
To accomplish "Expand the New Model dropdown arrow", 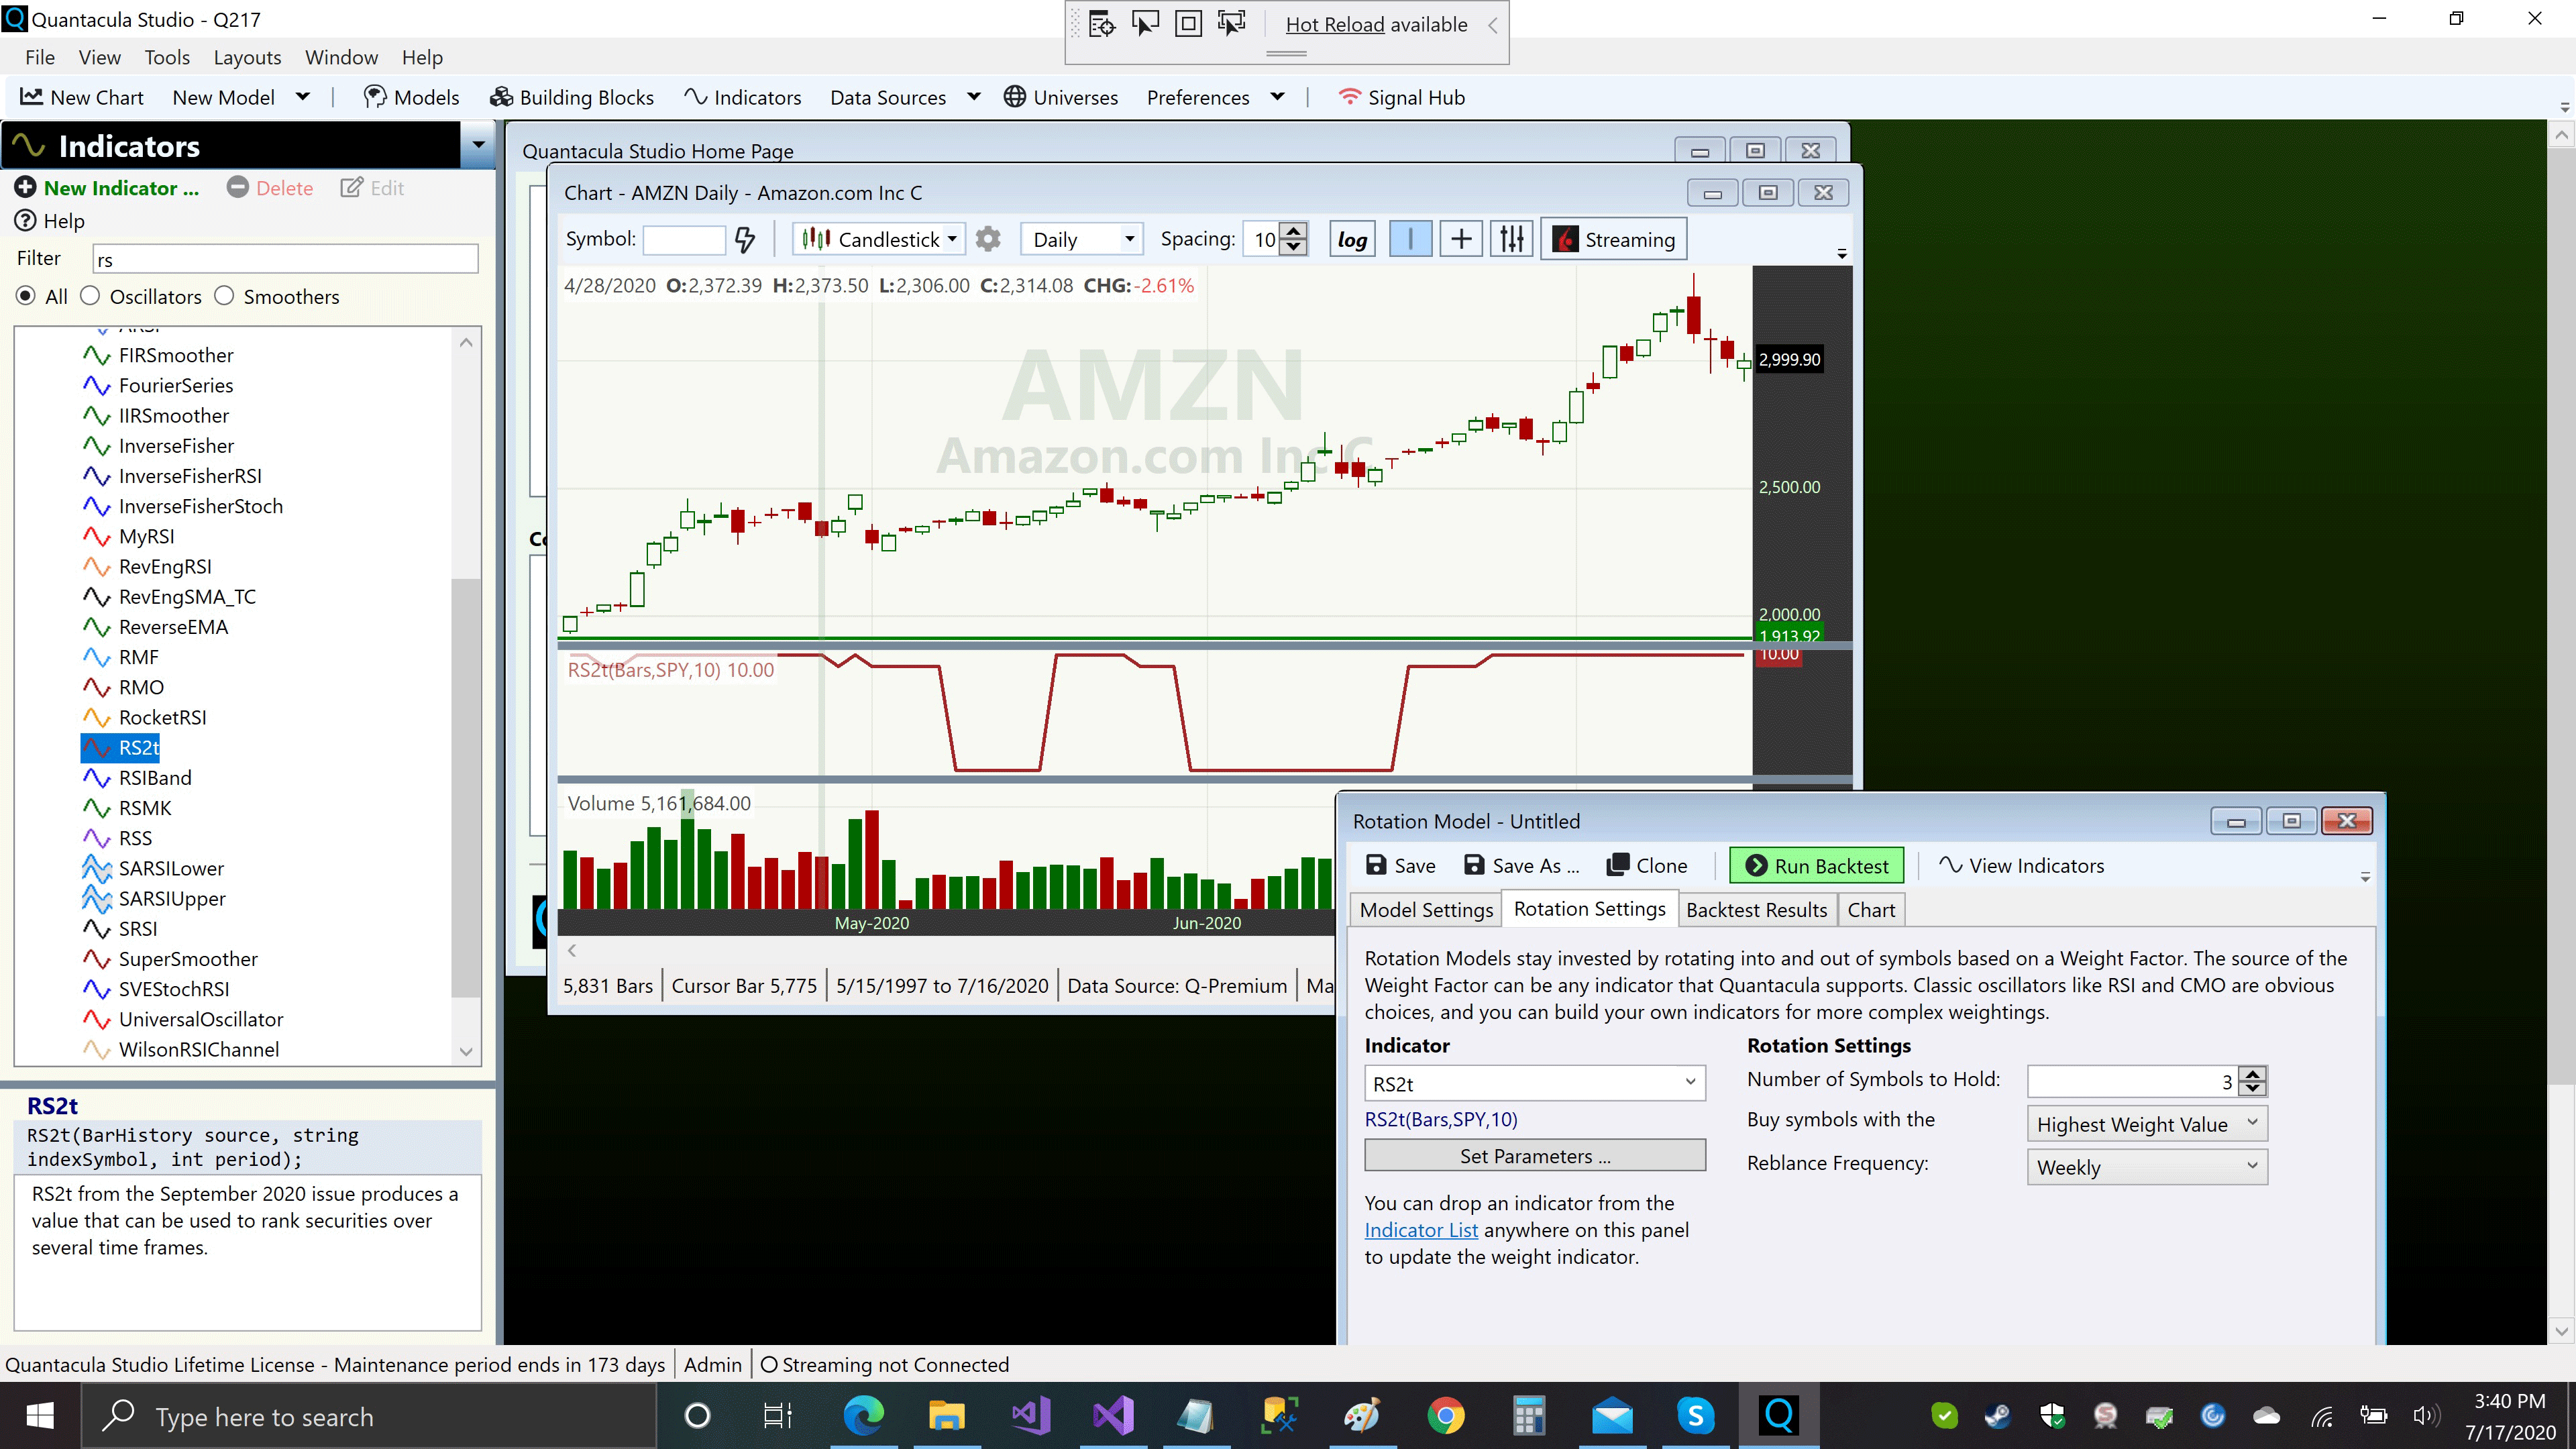I will click(303, 97).
